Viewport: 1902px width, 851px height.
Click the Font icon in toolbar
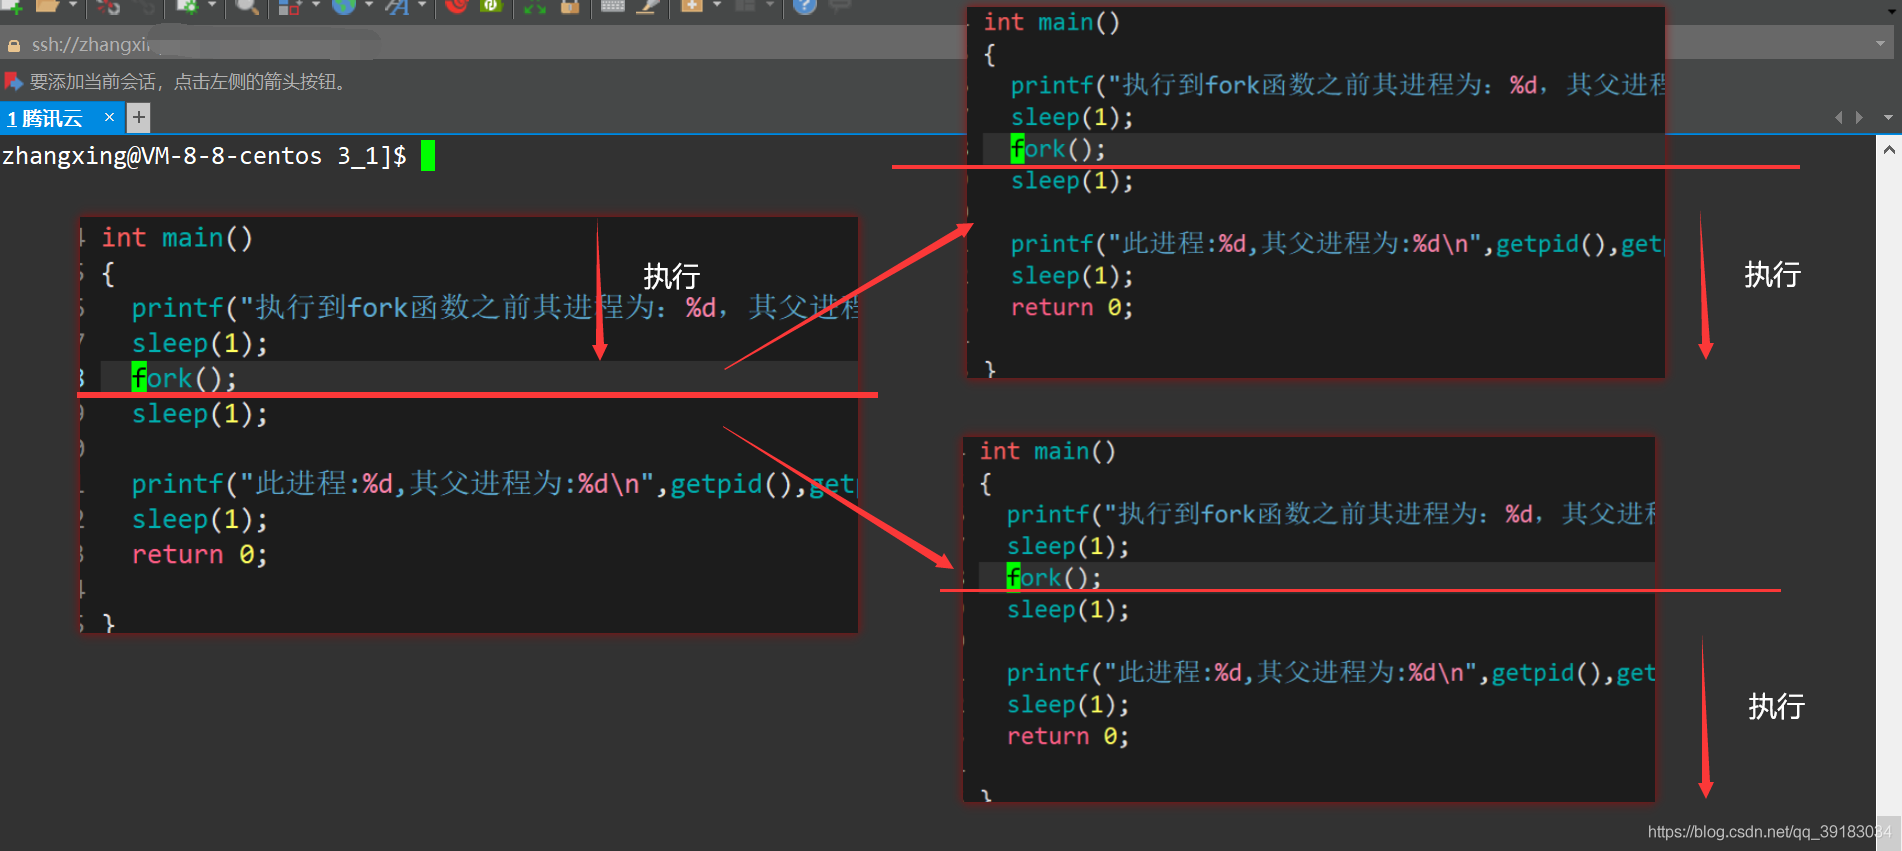(x=398, y=6)
